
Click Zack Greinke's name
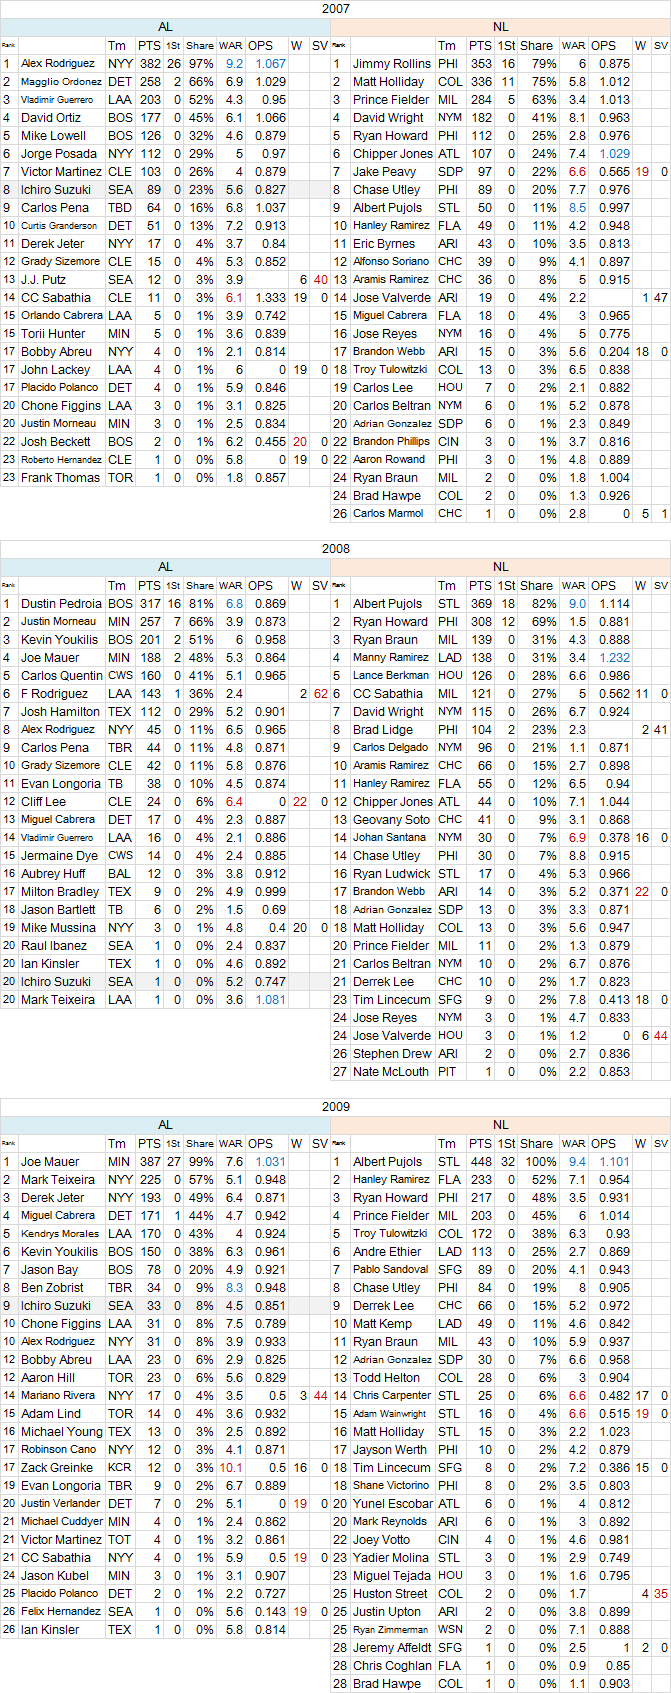[x=57, y=1468]
